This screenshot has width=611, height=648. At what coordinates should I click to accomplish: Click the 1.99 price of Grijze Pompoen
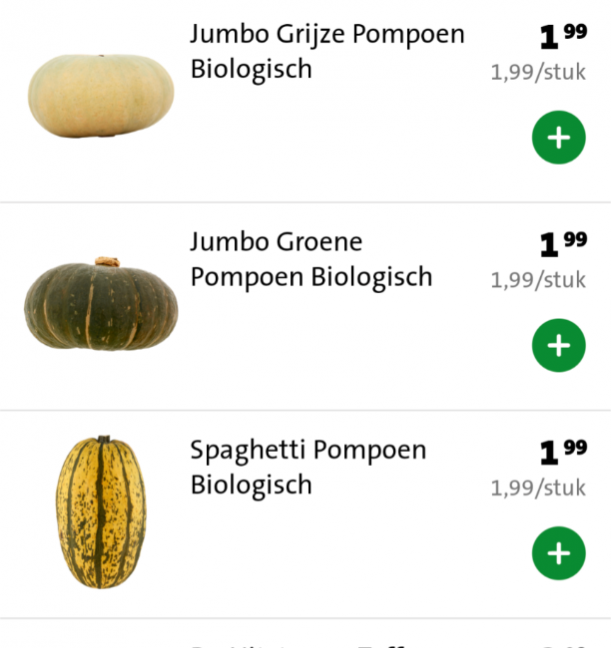click(562, 36)
